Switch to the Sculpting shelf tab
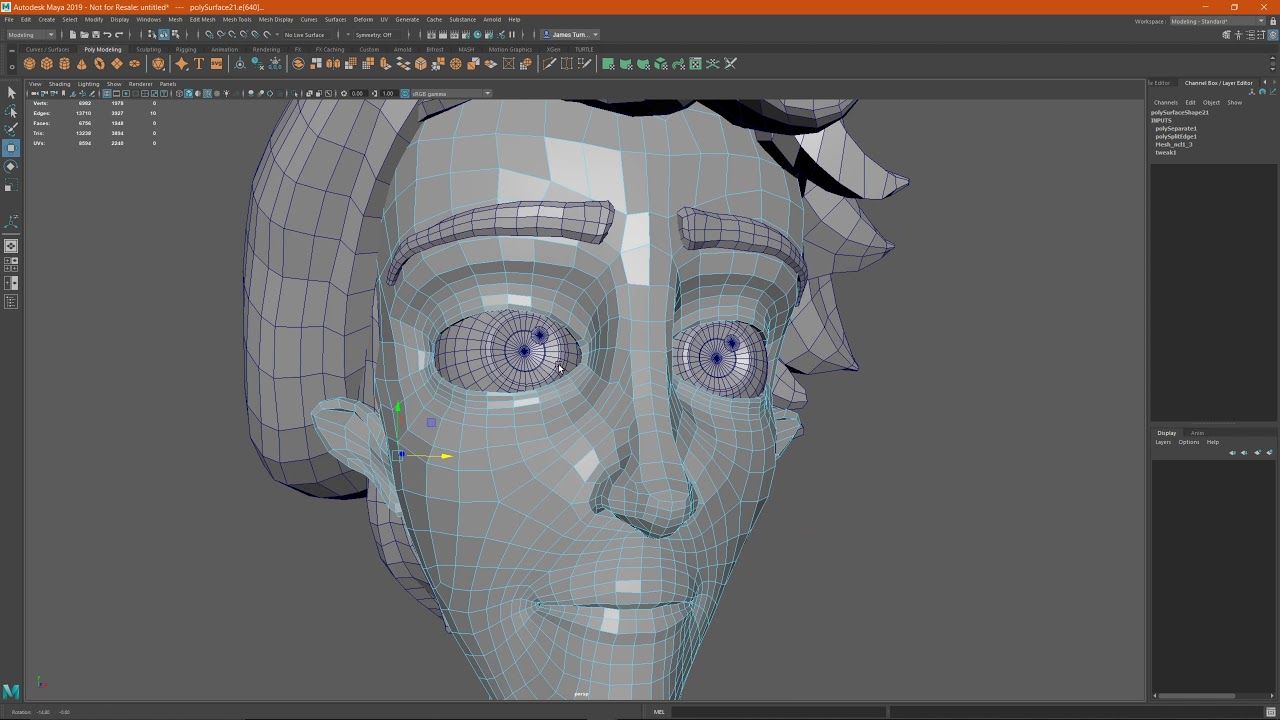The height and width of the screenshot is (720, 1280). [149, 49]
